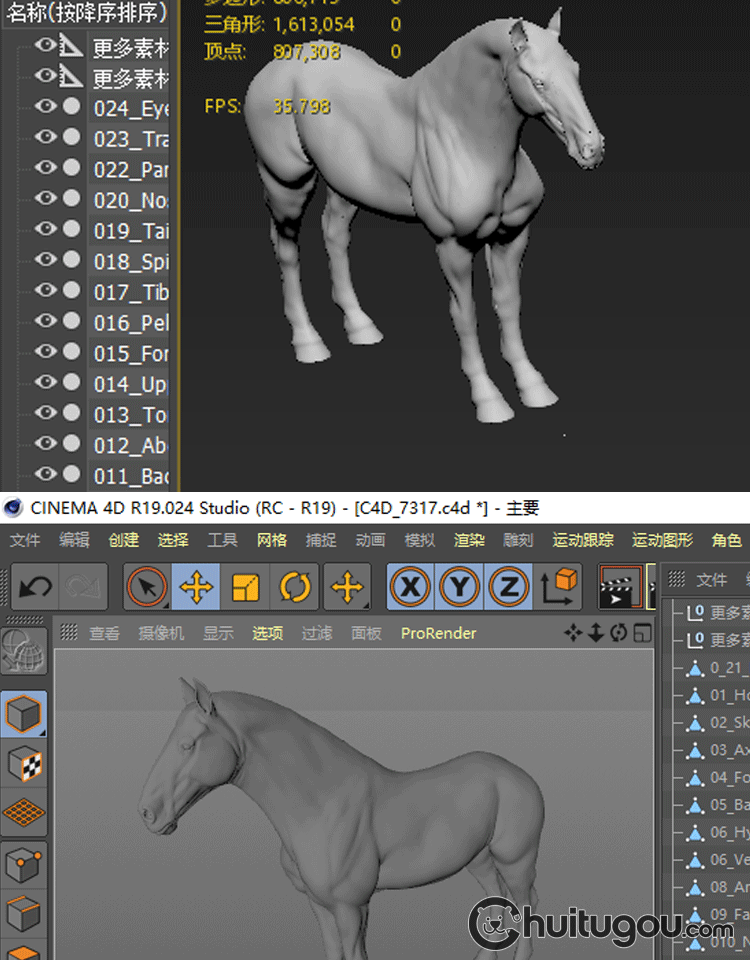This screenshot has height=960, width=750.
Task: Open the 摄像机 viewport menu
Action: click(160, 633)
